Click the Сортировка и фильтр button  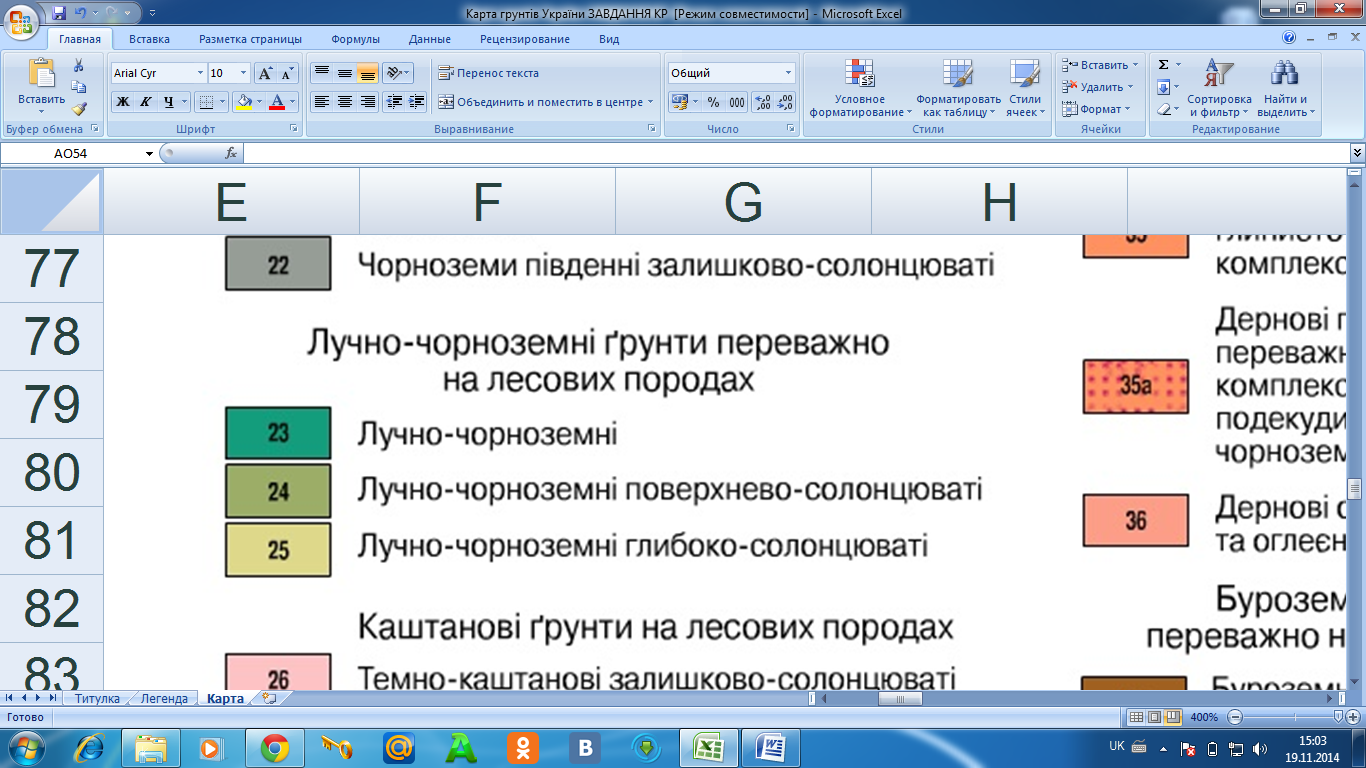[1219, 90]
